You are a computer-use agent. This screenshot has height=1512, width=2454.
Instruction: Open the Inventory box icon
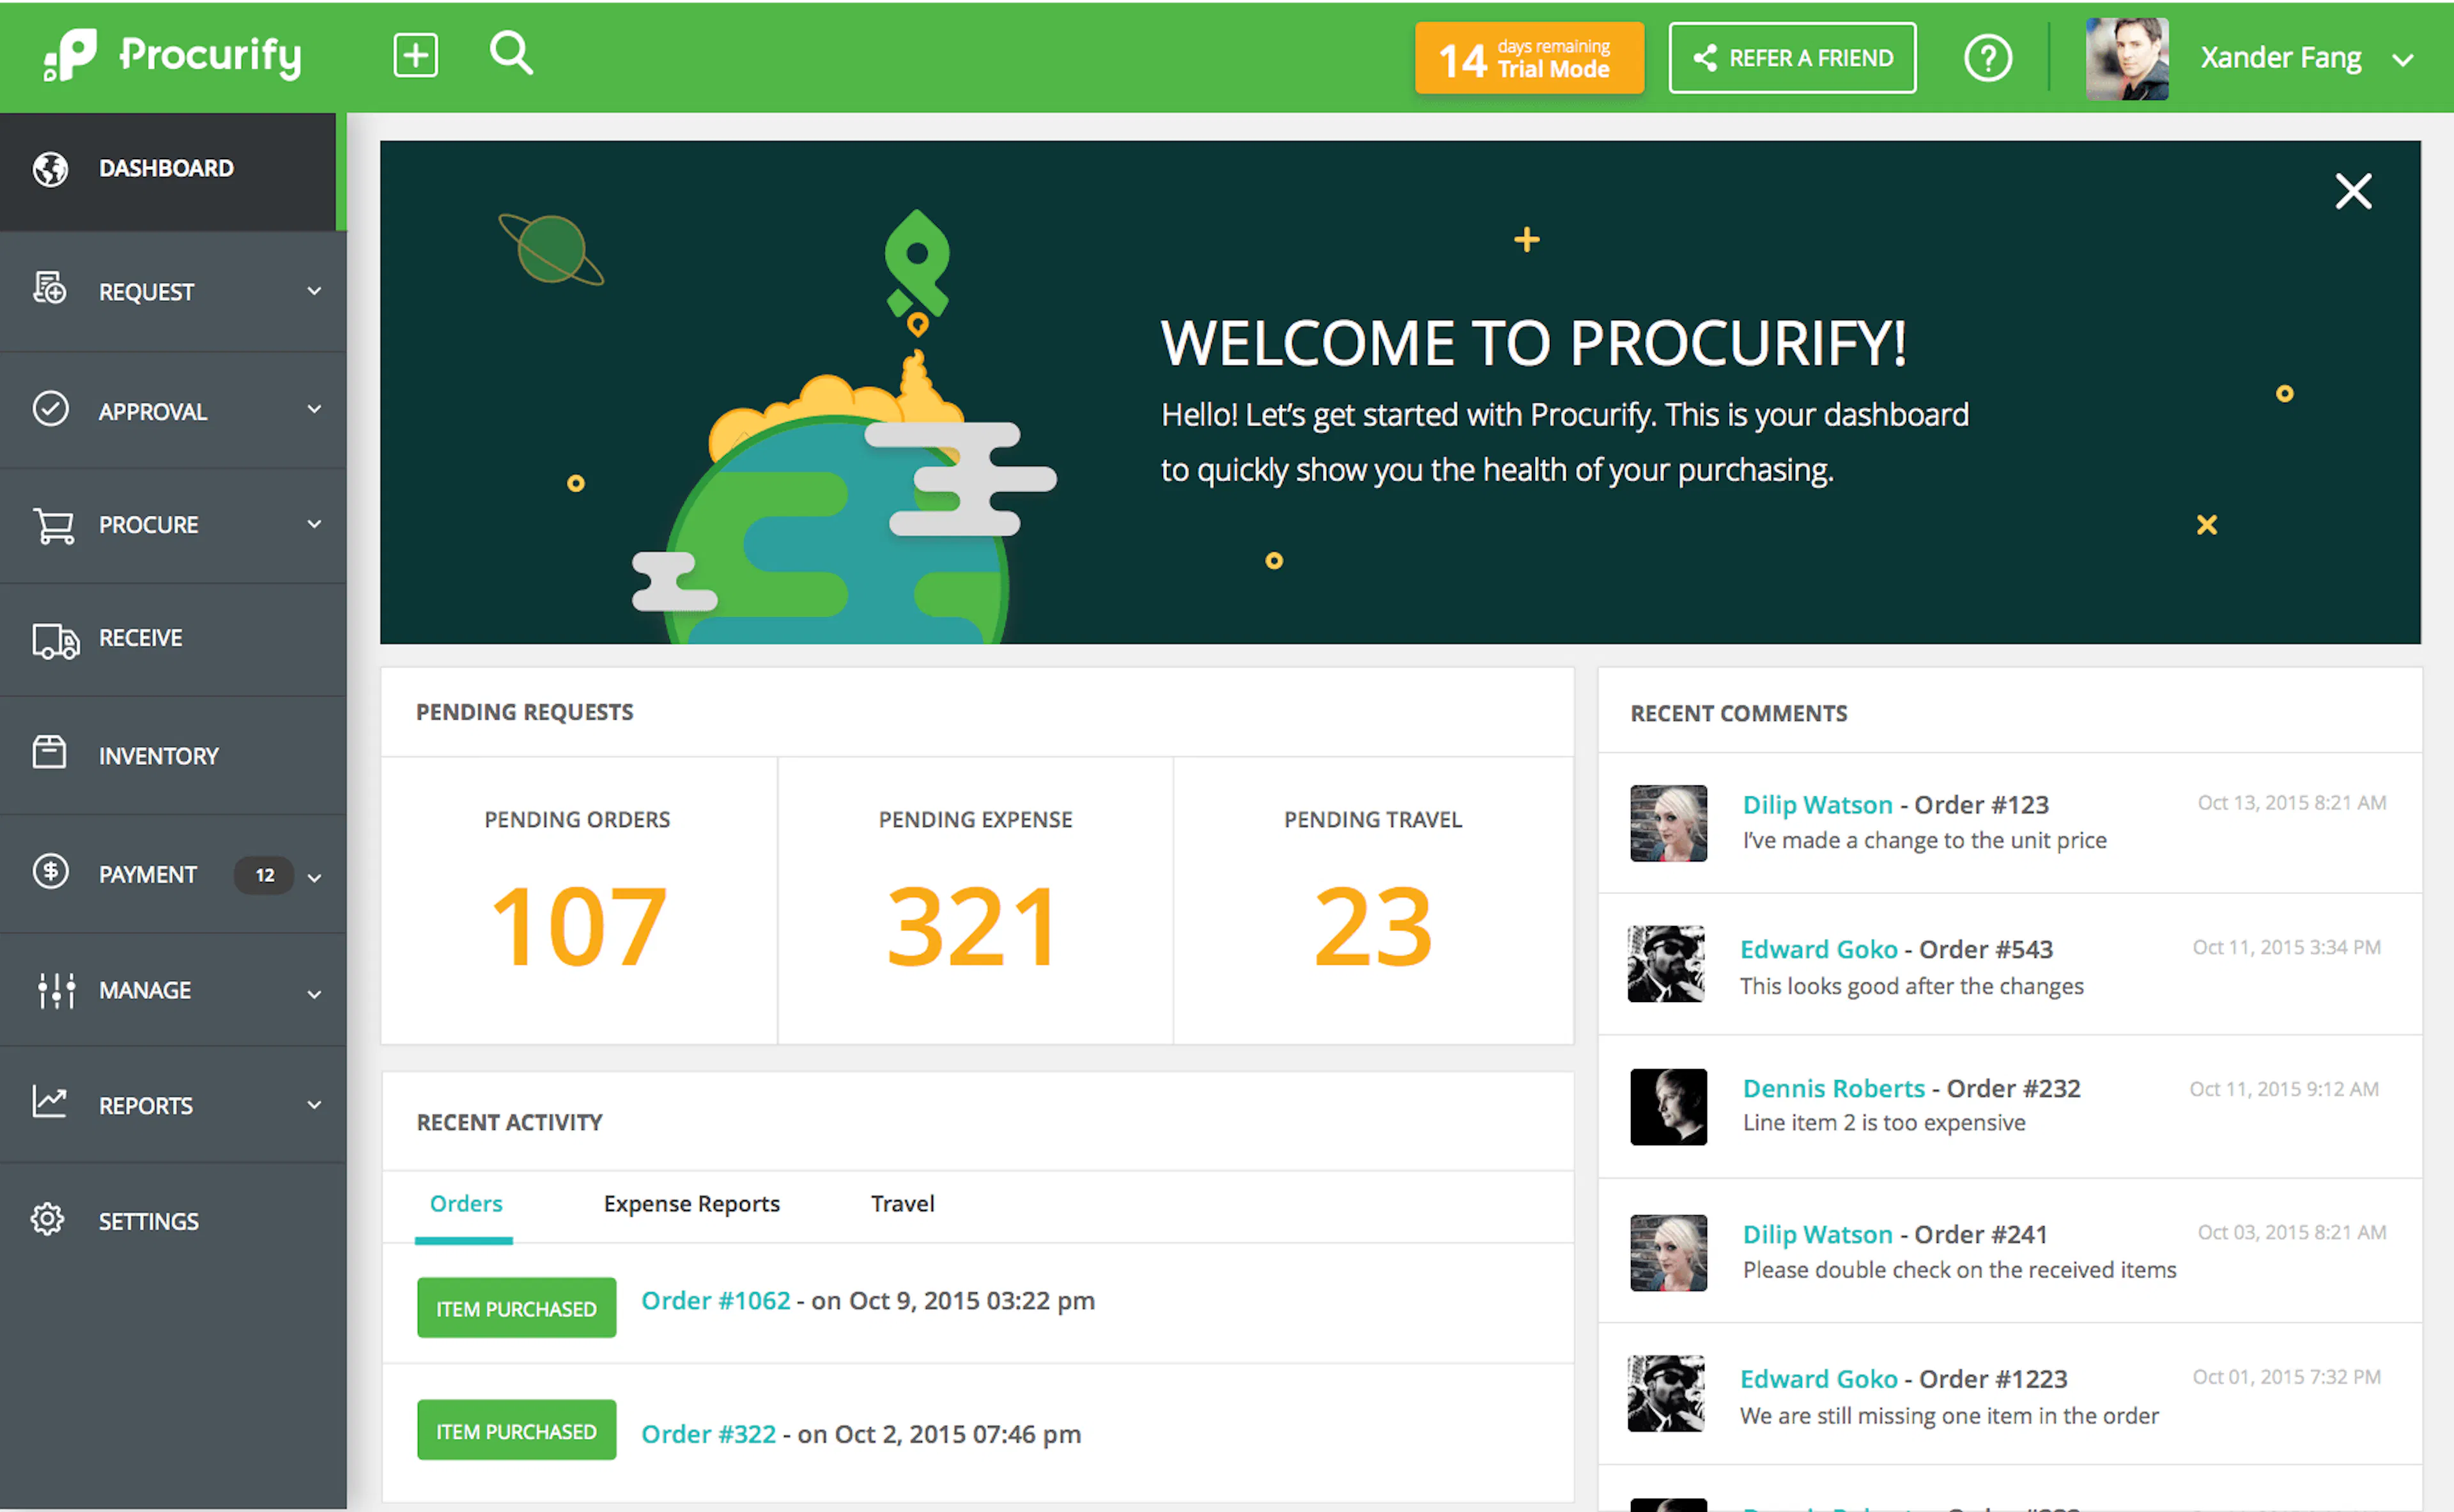51,755
